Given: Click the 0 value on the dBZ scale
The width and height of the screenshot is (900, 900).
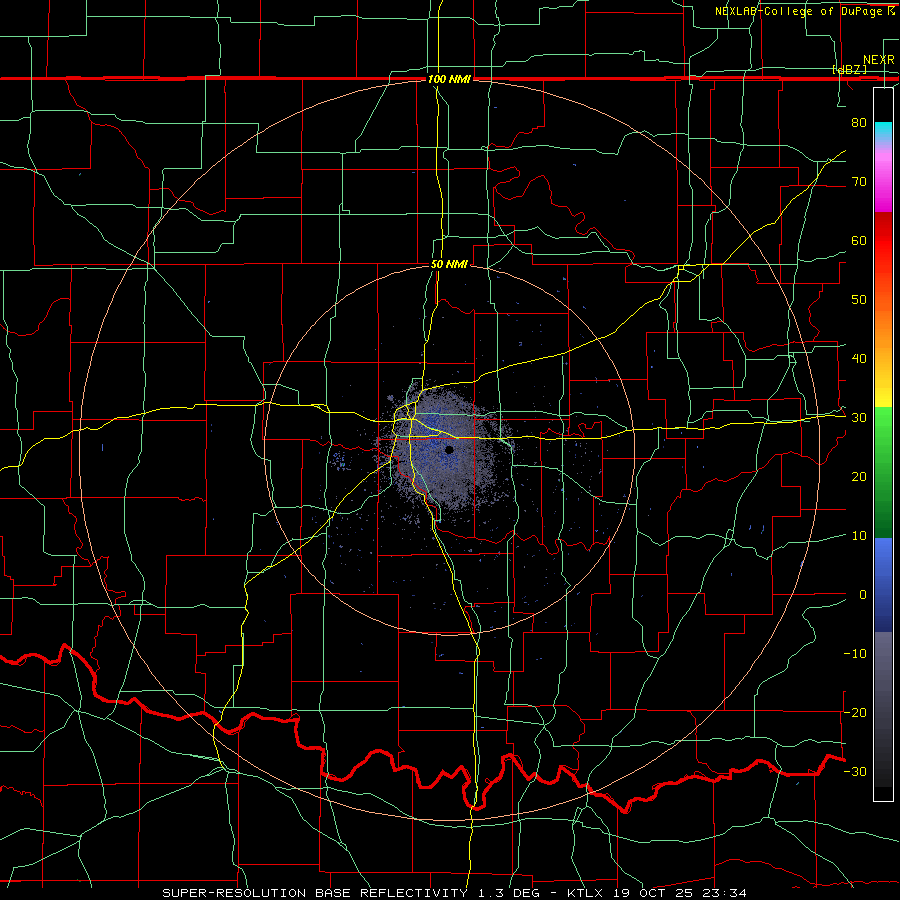Looking at the screenshot, I should (862, 595).
